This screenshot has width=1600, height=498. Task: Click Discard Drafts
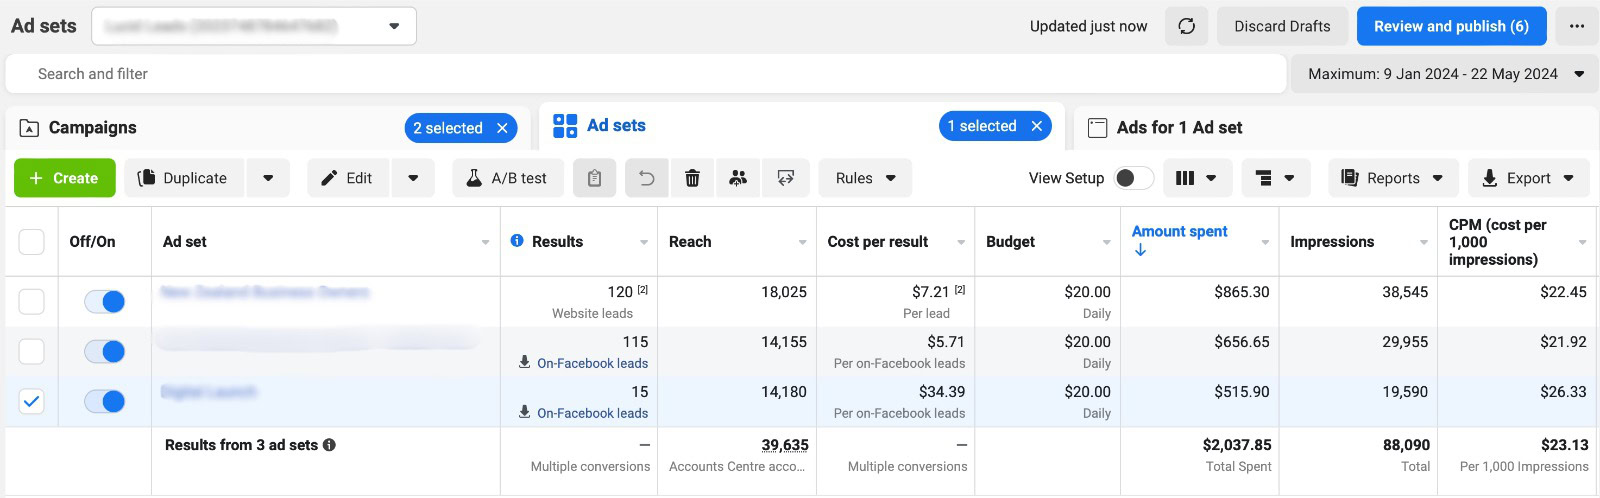click(x=1282, y=26)
